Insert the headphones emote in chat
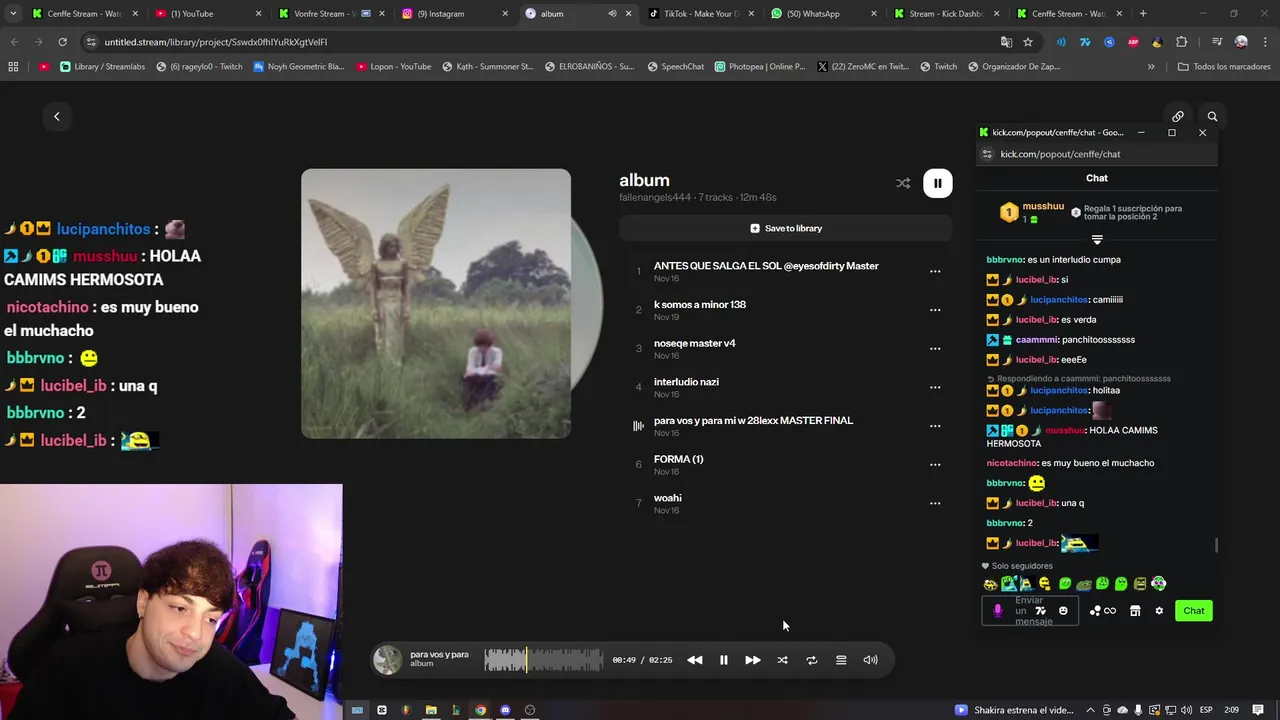The height and width of the screenshot is (720, 1280). [1159, 584]
